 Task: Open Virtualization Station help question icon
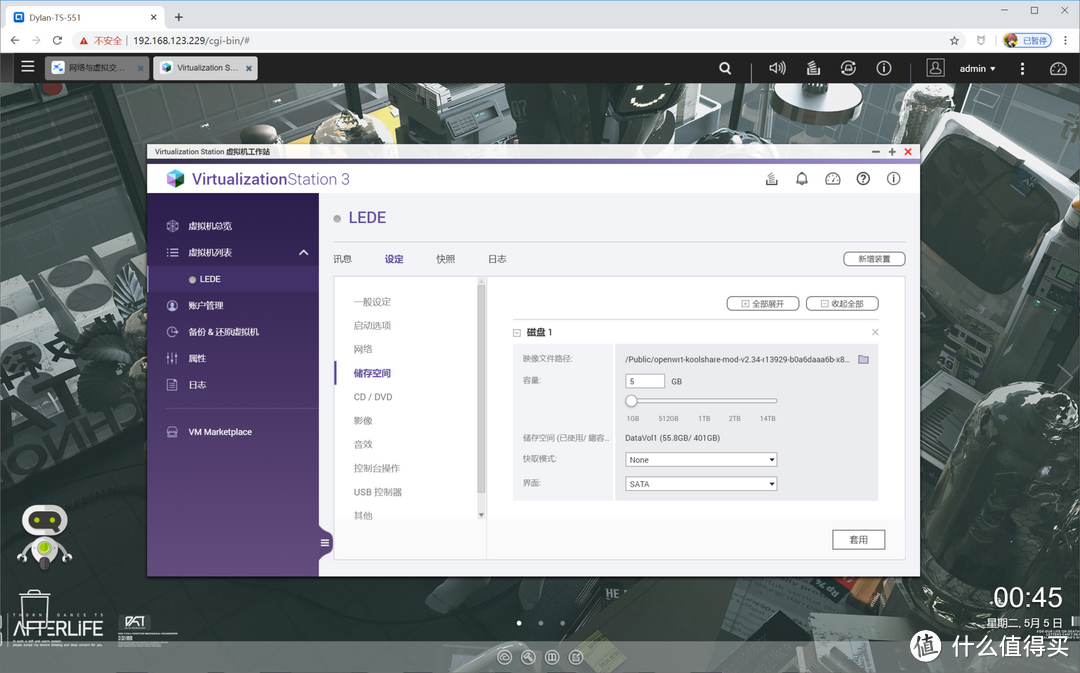click(863, 179)
